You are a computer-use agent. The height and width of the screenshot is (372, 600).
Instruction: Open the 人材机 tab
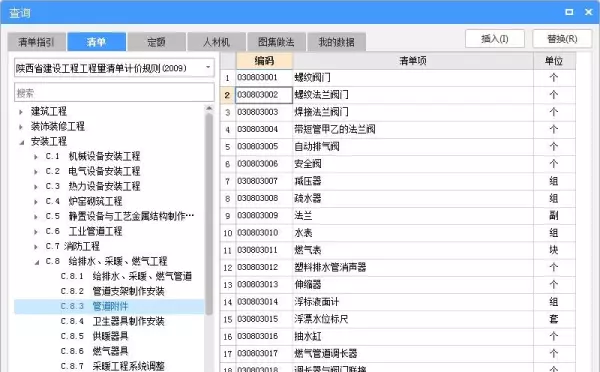point(216,42)
